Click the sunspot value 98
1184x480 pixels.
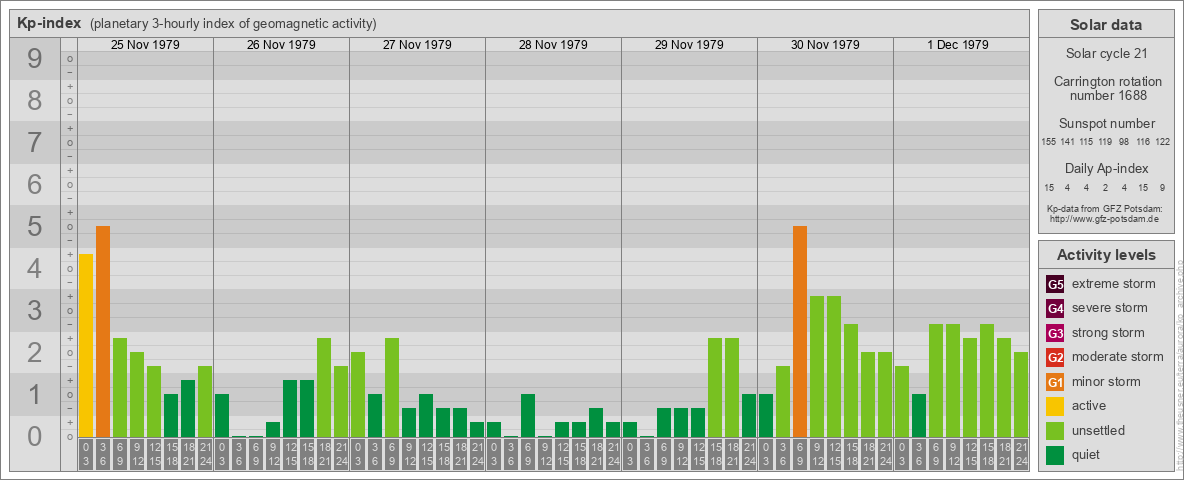point(1124,142)
